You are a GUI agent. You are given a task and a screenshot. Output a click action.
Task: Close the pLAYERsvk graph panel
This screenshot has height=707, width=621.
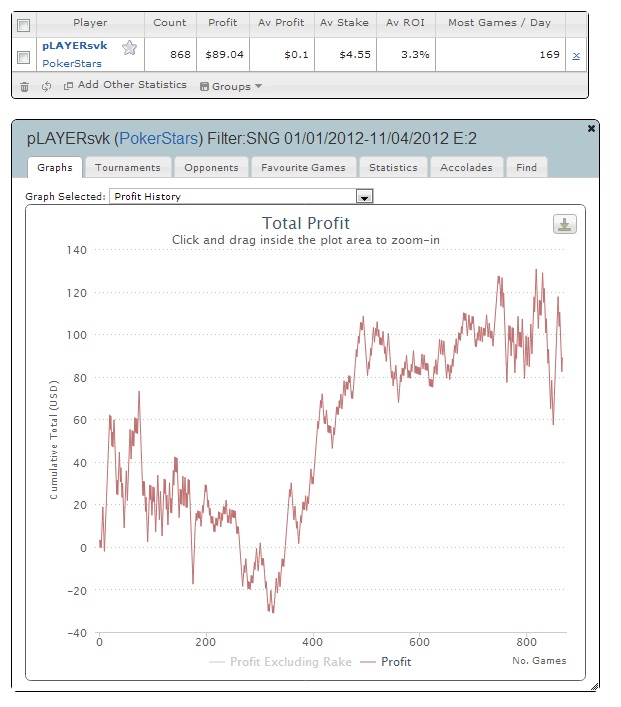(591, 129)
